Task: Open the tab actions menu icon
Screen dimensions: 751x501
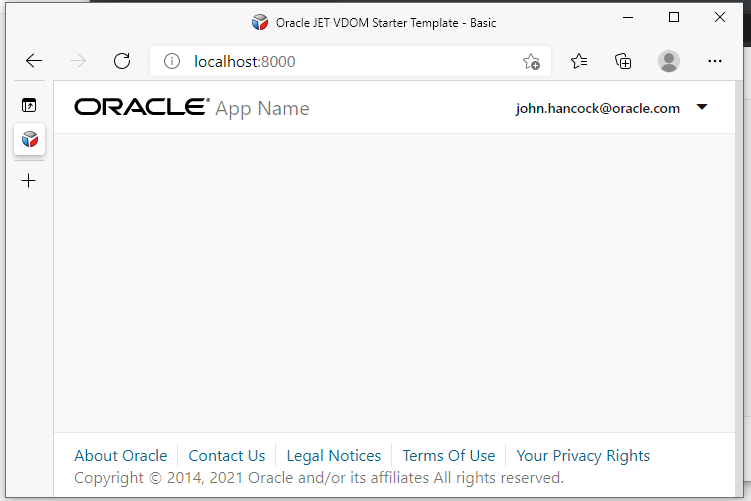Action: pos(29,105)
